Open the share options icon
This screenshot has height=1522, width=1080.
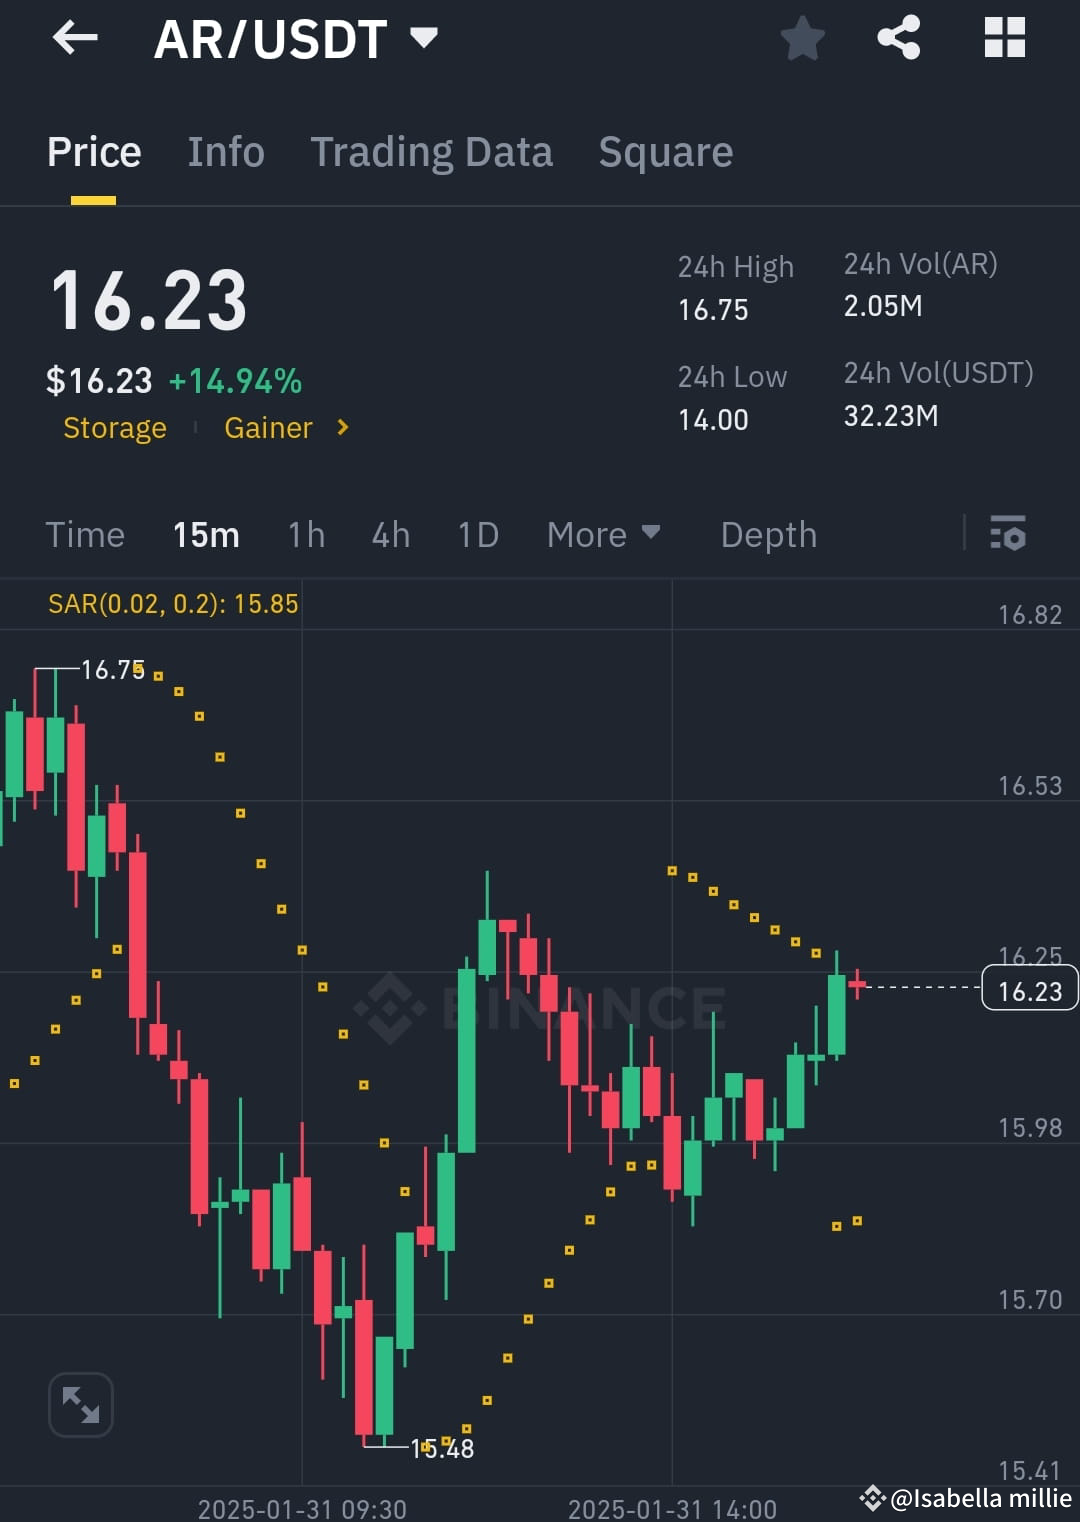(898, 38)
